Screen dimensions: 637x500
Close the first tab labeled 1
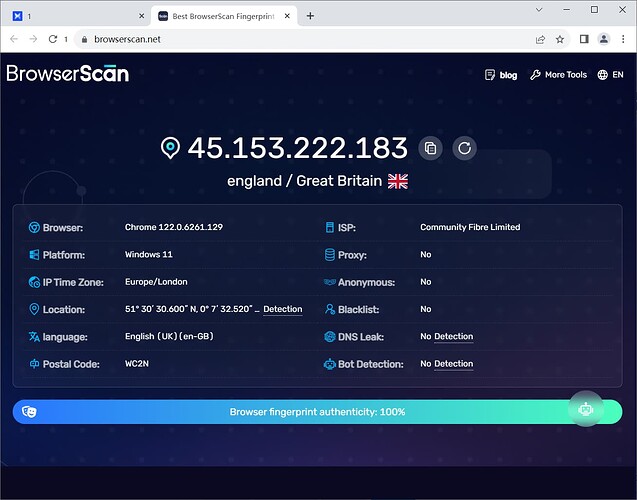click(x=141, y=16)
